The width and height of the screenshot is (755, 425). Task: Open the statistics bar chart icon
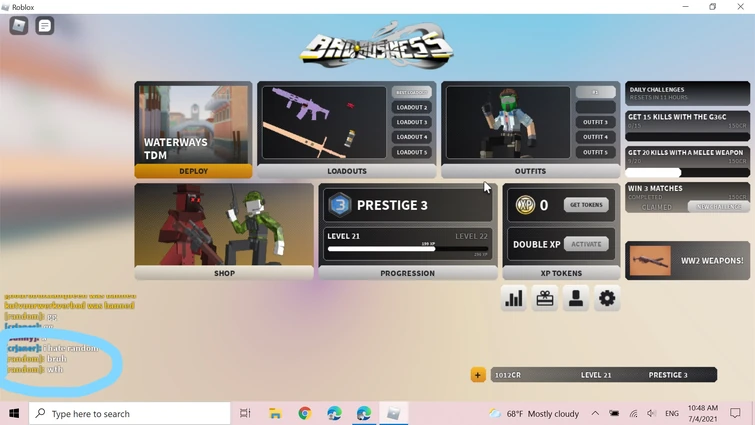click(513, 298)
